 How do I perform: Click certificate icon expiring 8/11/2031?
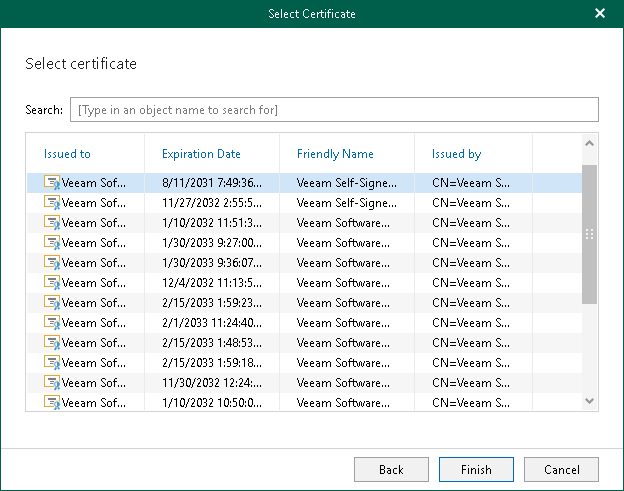click(x=51, y=183)
